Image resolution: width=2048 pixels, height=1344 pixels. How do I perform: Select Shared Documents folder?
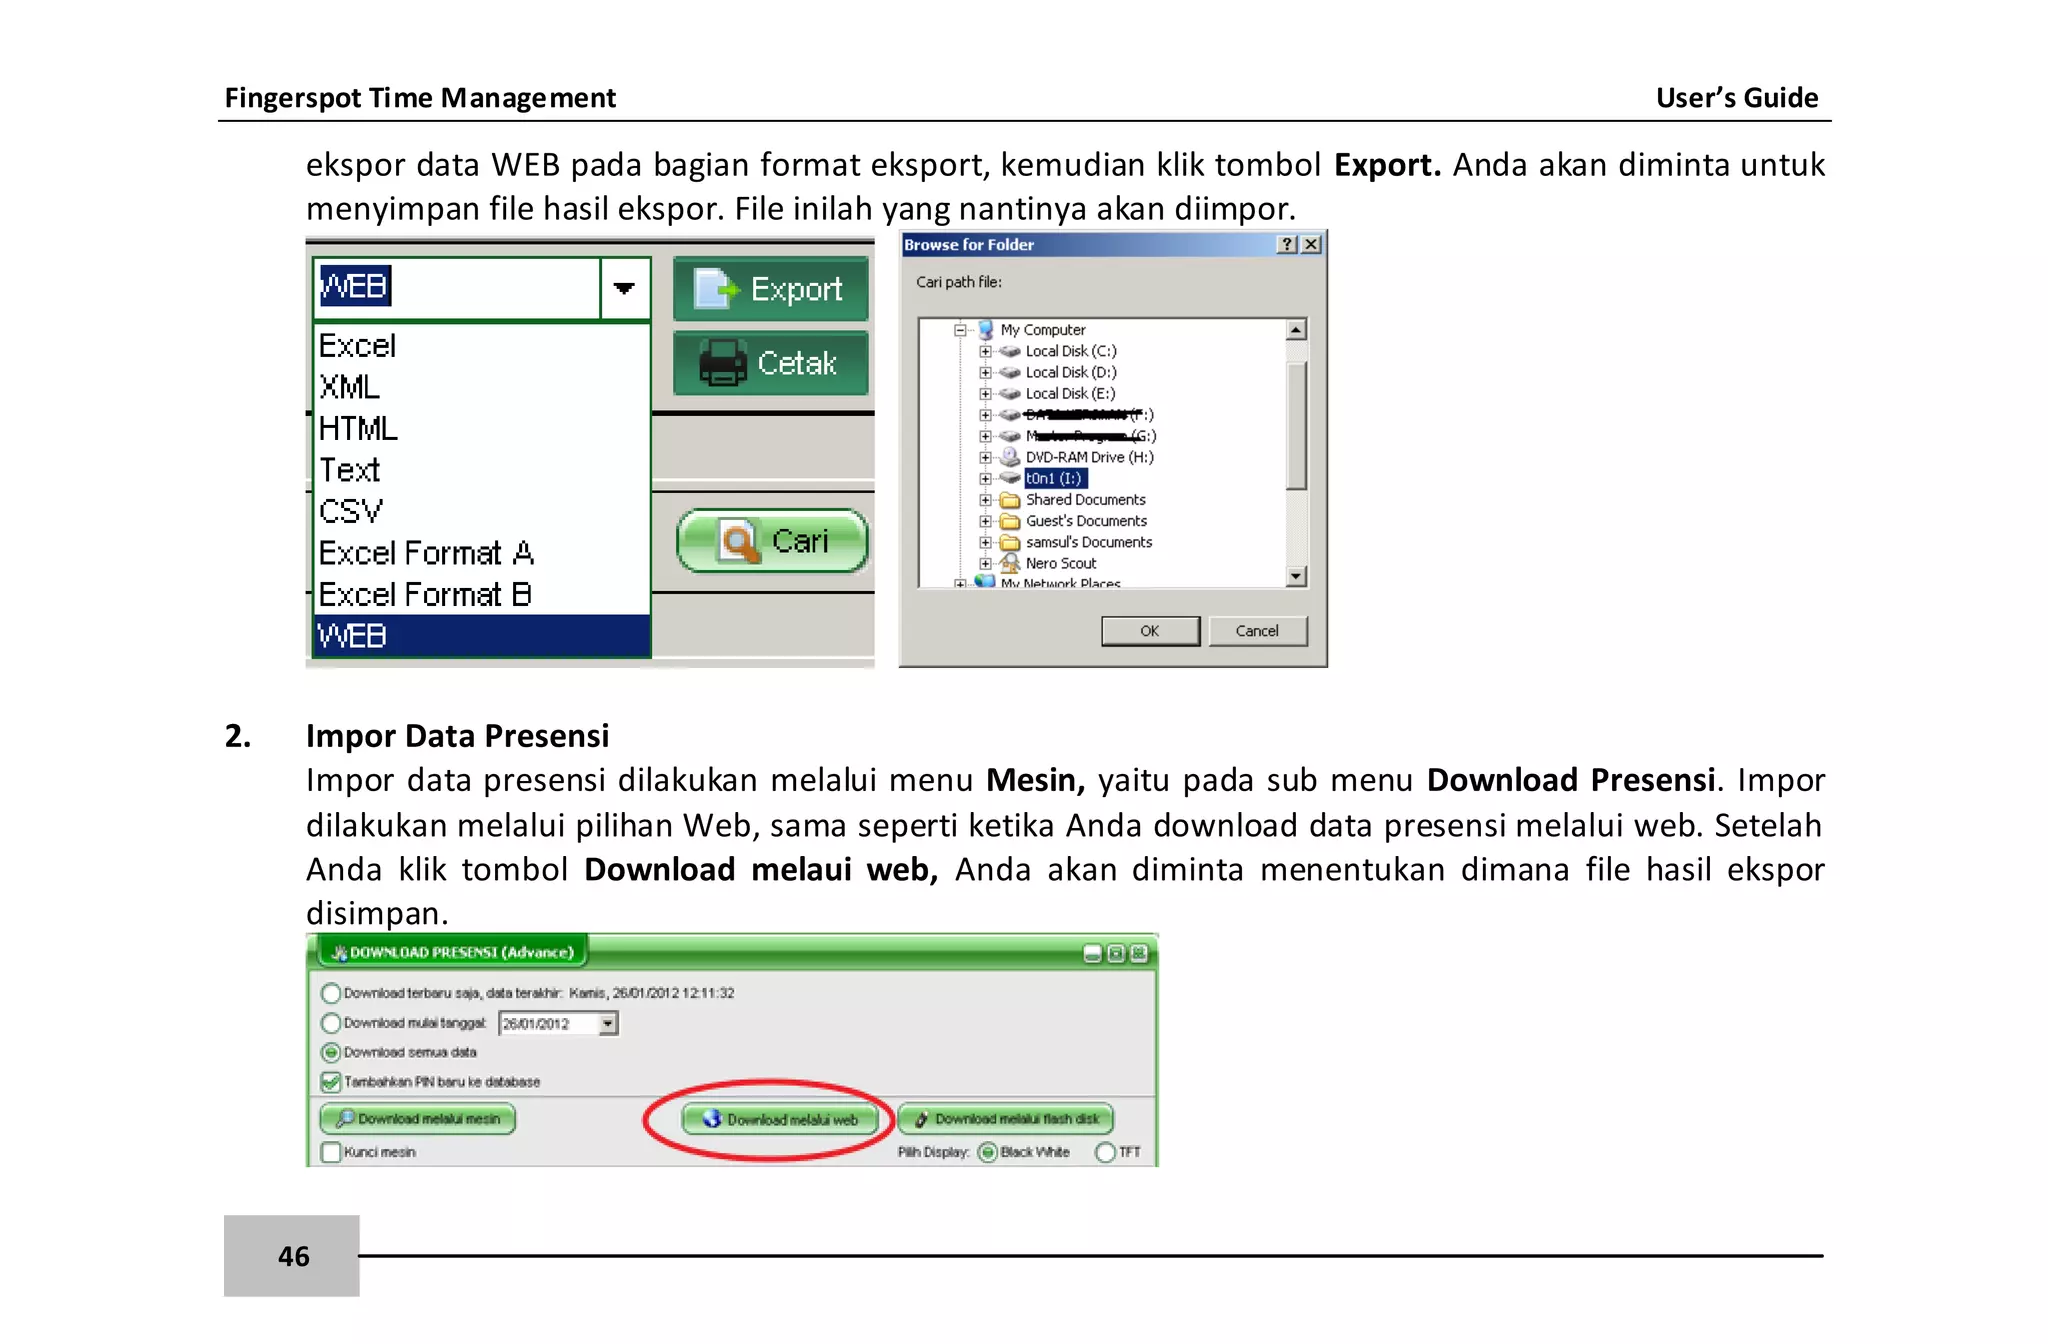[x=1086, y=500]
